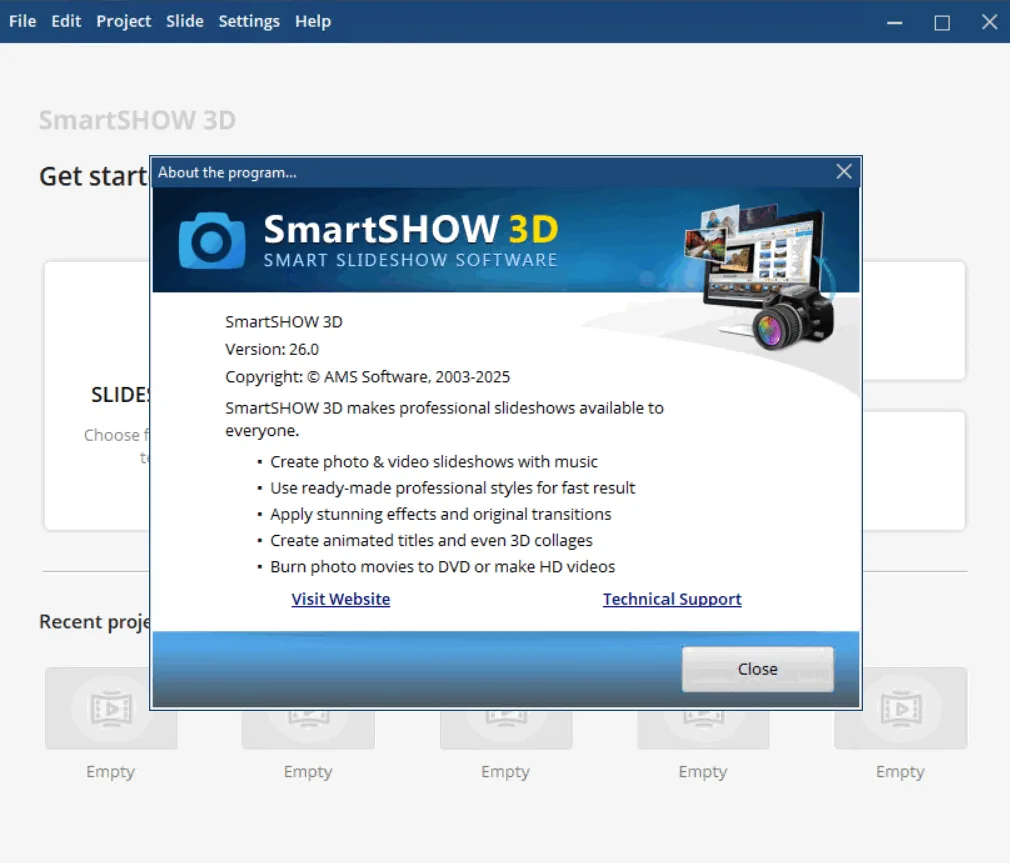Click the monitor and camera illustration
1010x863 pixels.
(x=761, y=277)
